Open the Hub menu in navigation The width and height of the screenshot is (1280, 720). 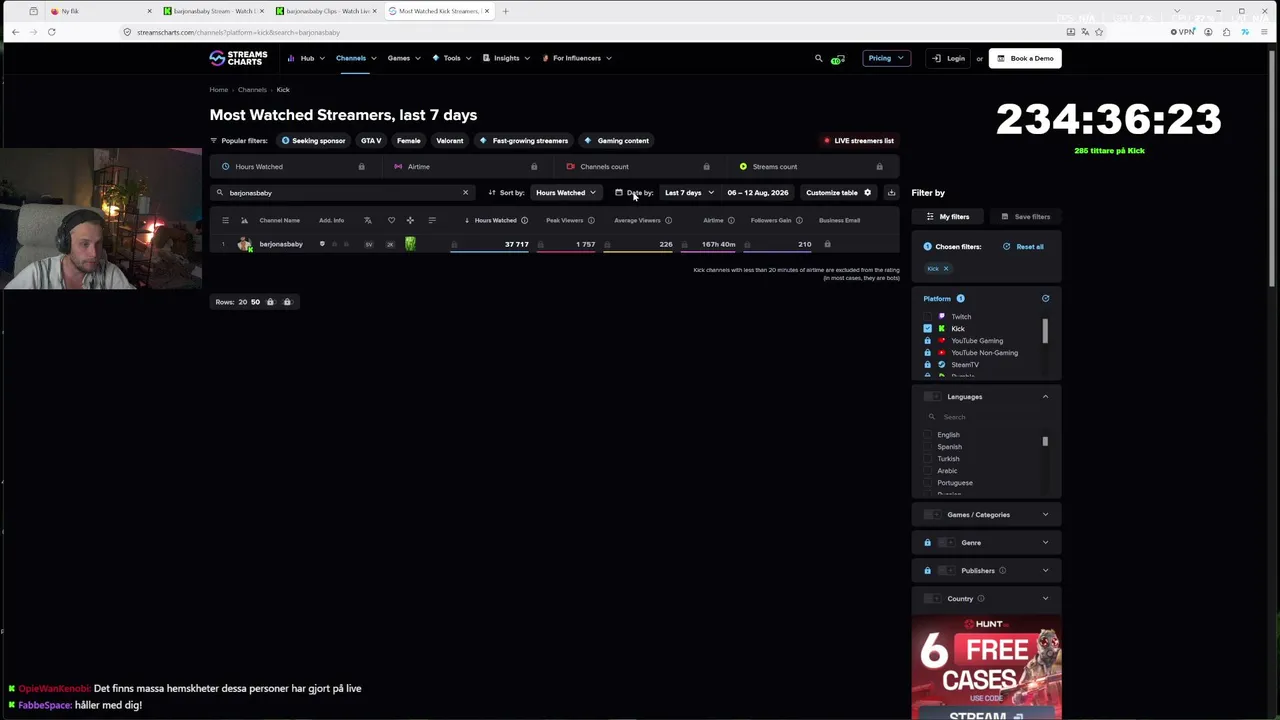point(306,58)
